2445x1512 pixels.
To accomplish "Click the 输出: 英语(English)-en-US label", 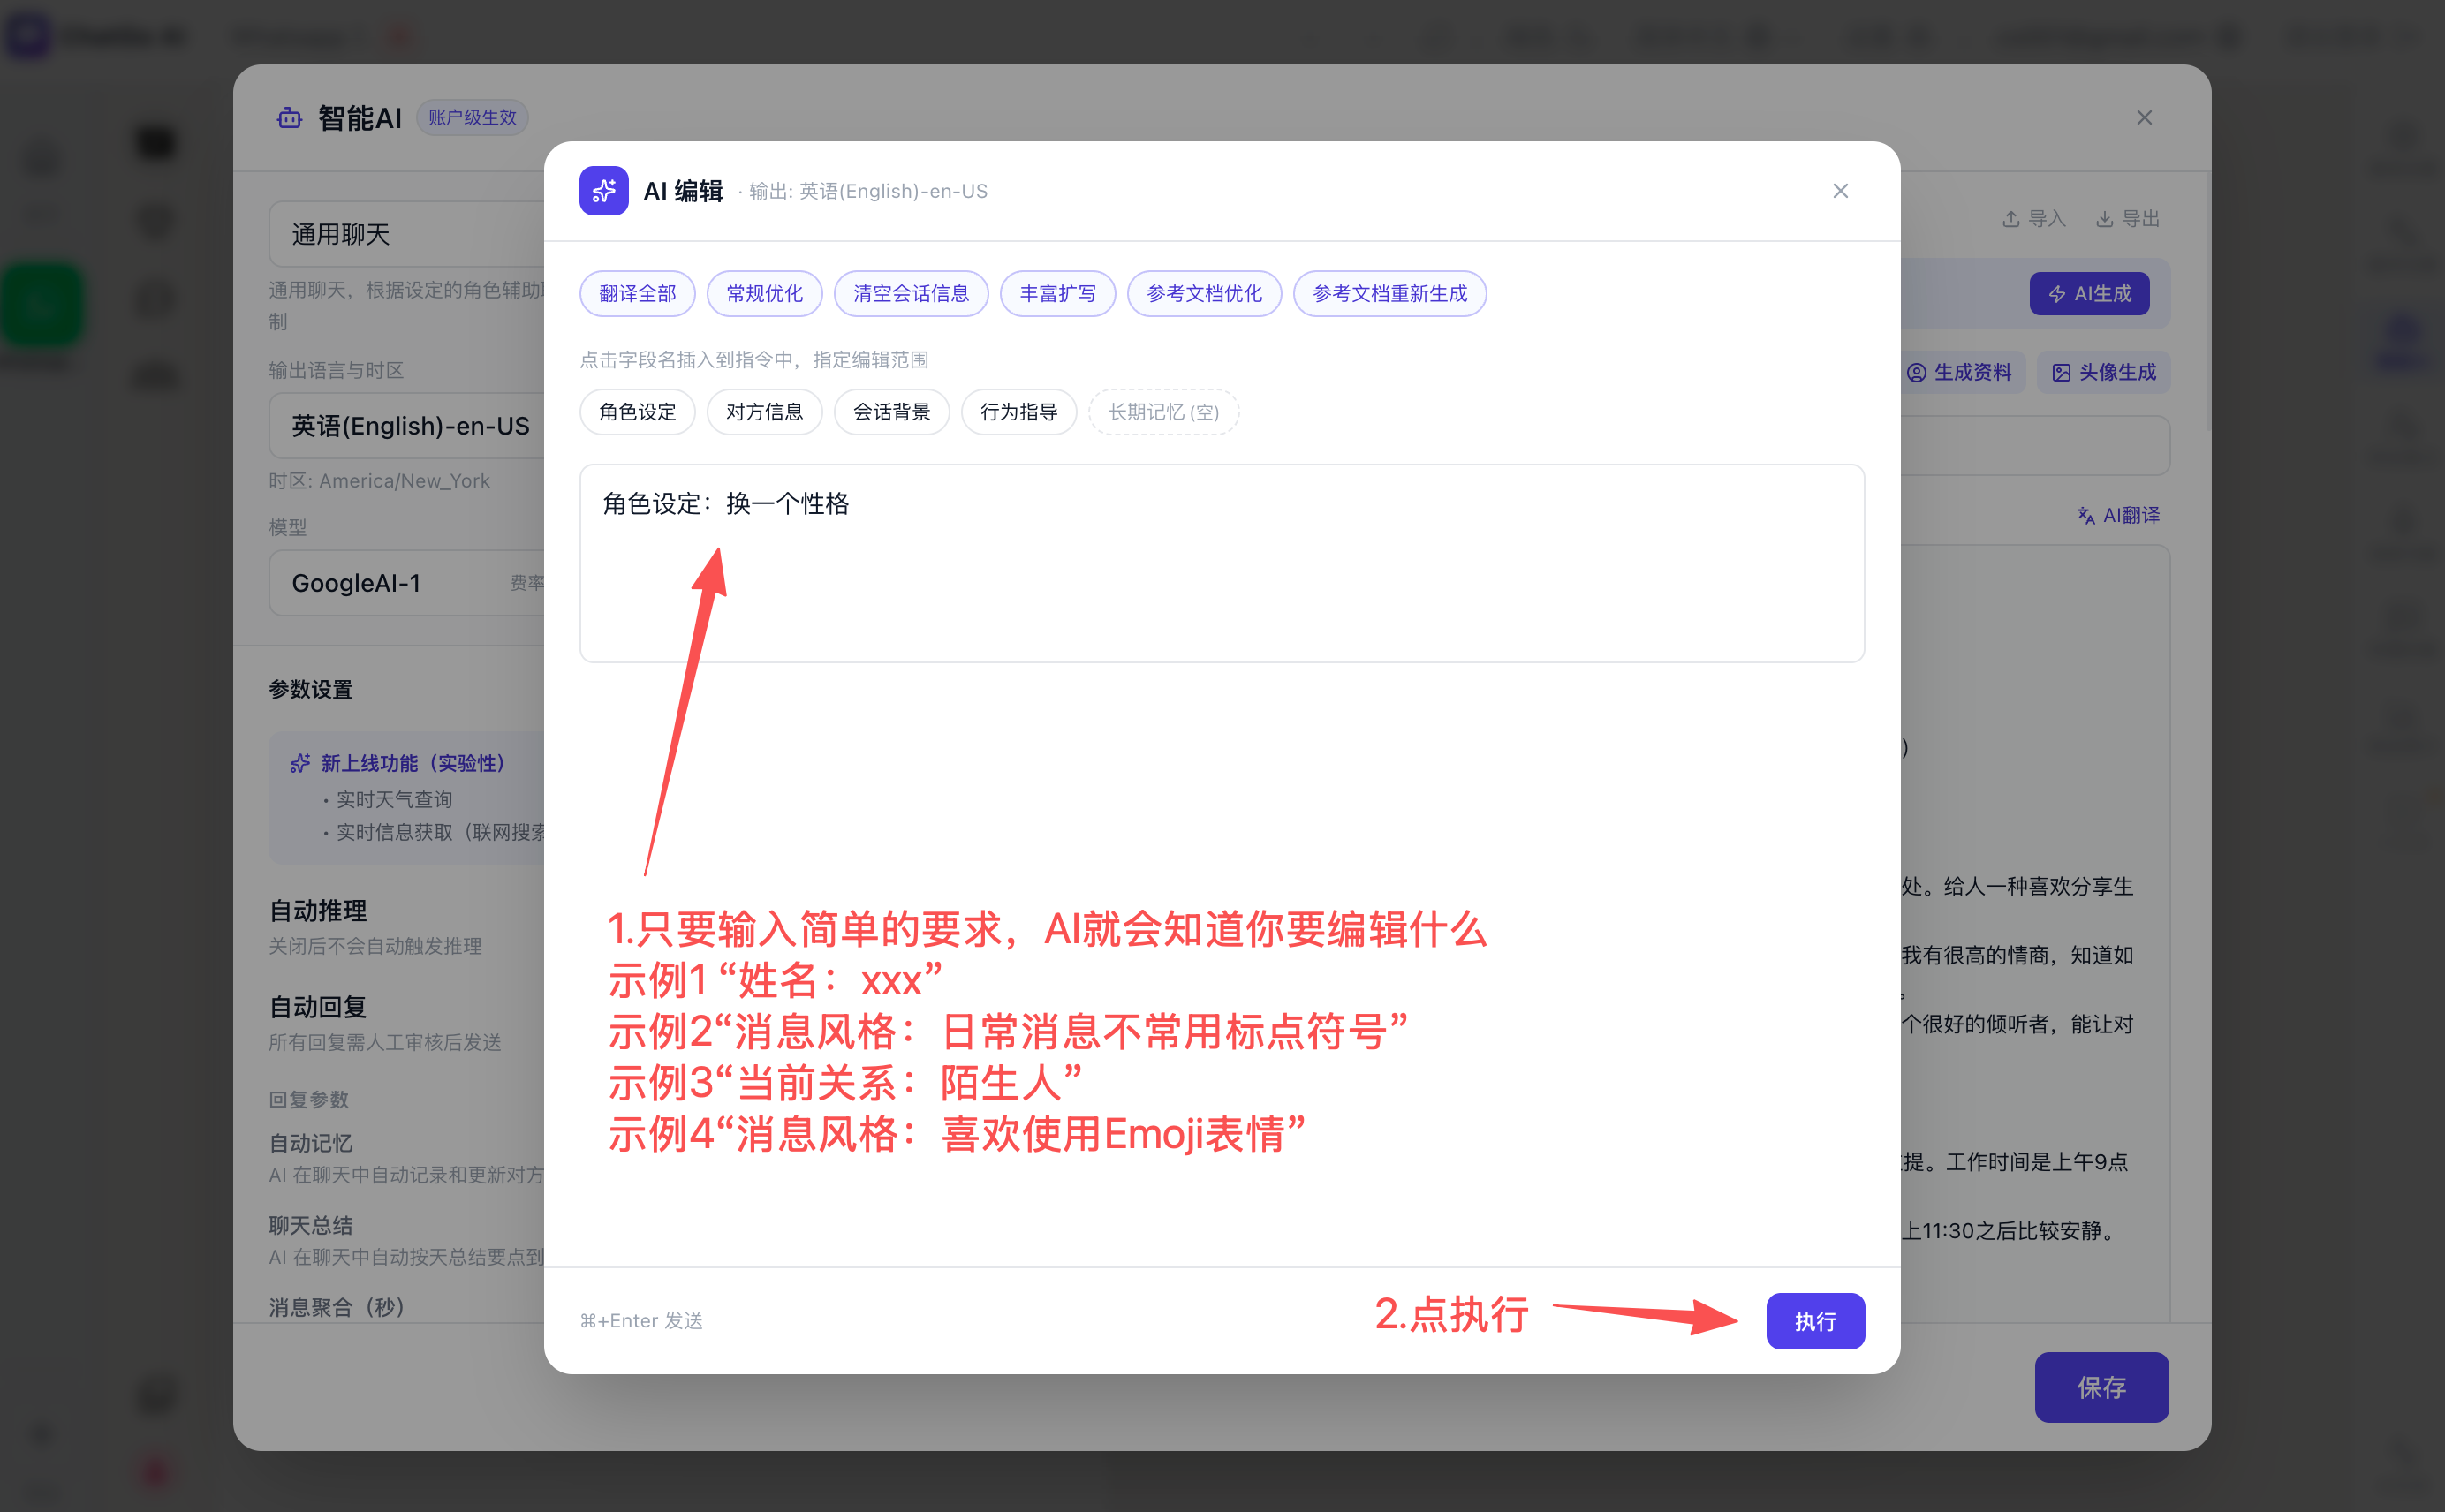I will [867, 191].
